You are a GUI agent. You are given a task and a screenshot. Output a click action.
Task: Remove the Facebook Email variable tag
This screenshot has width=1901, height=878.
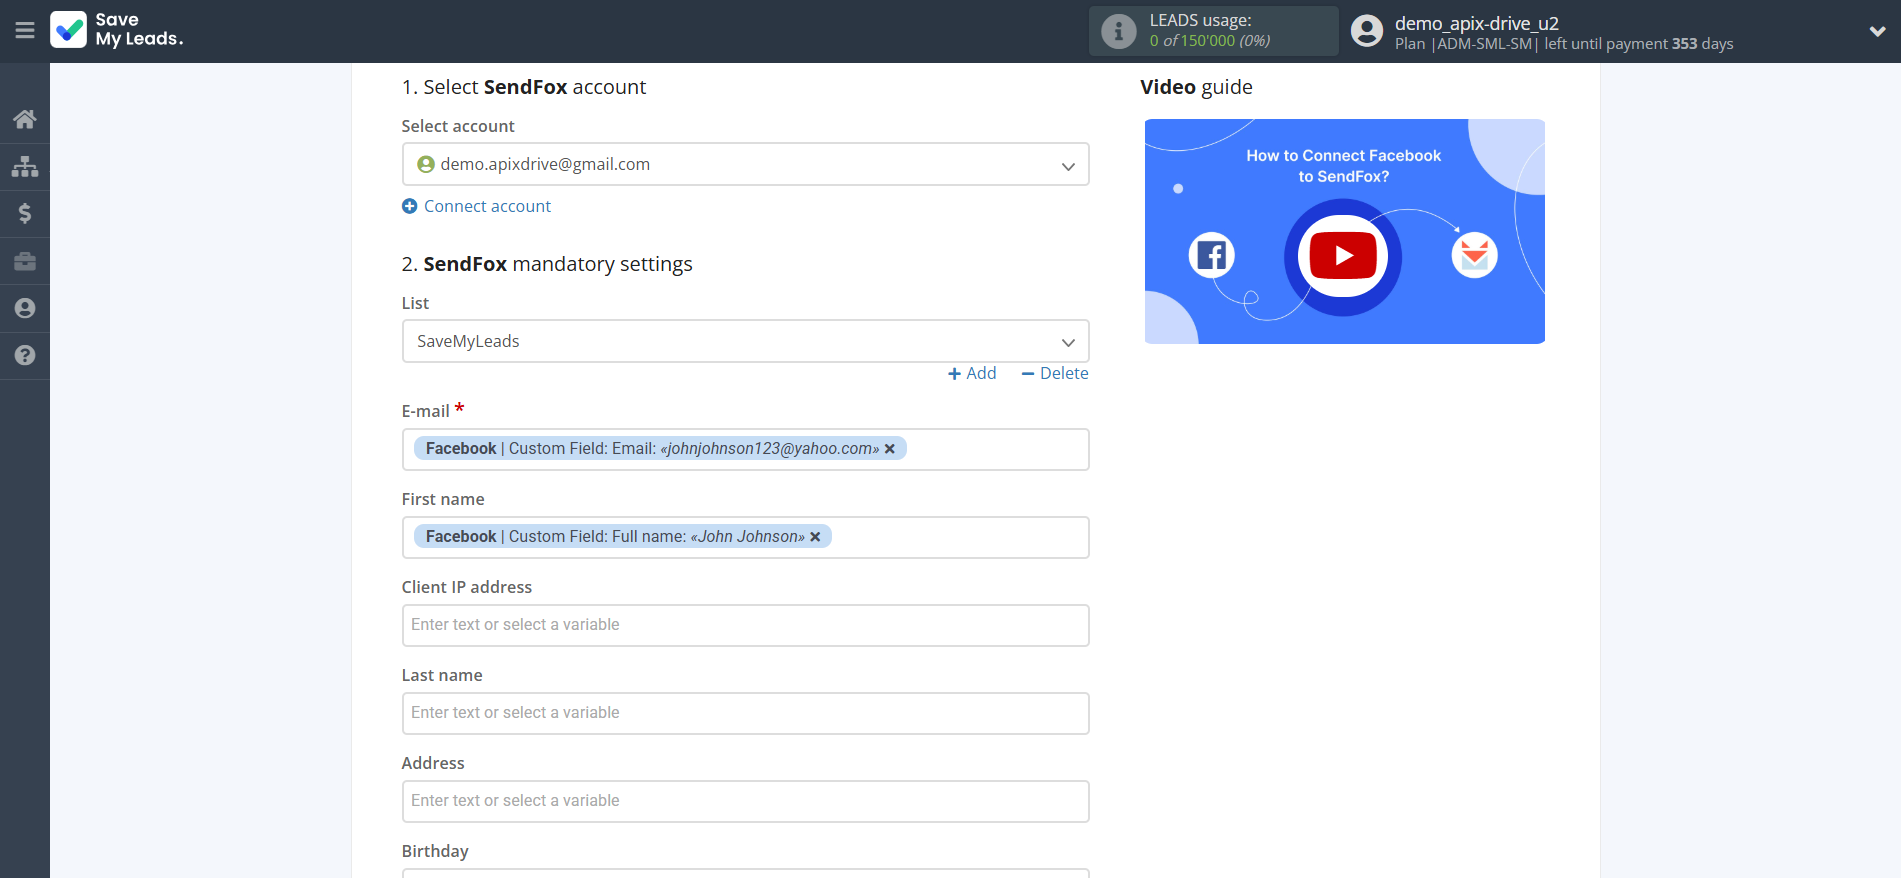890,449
